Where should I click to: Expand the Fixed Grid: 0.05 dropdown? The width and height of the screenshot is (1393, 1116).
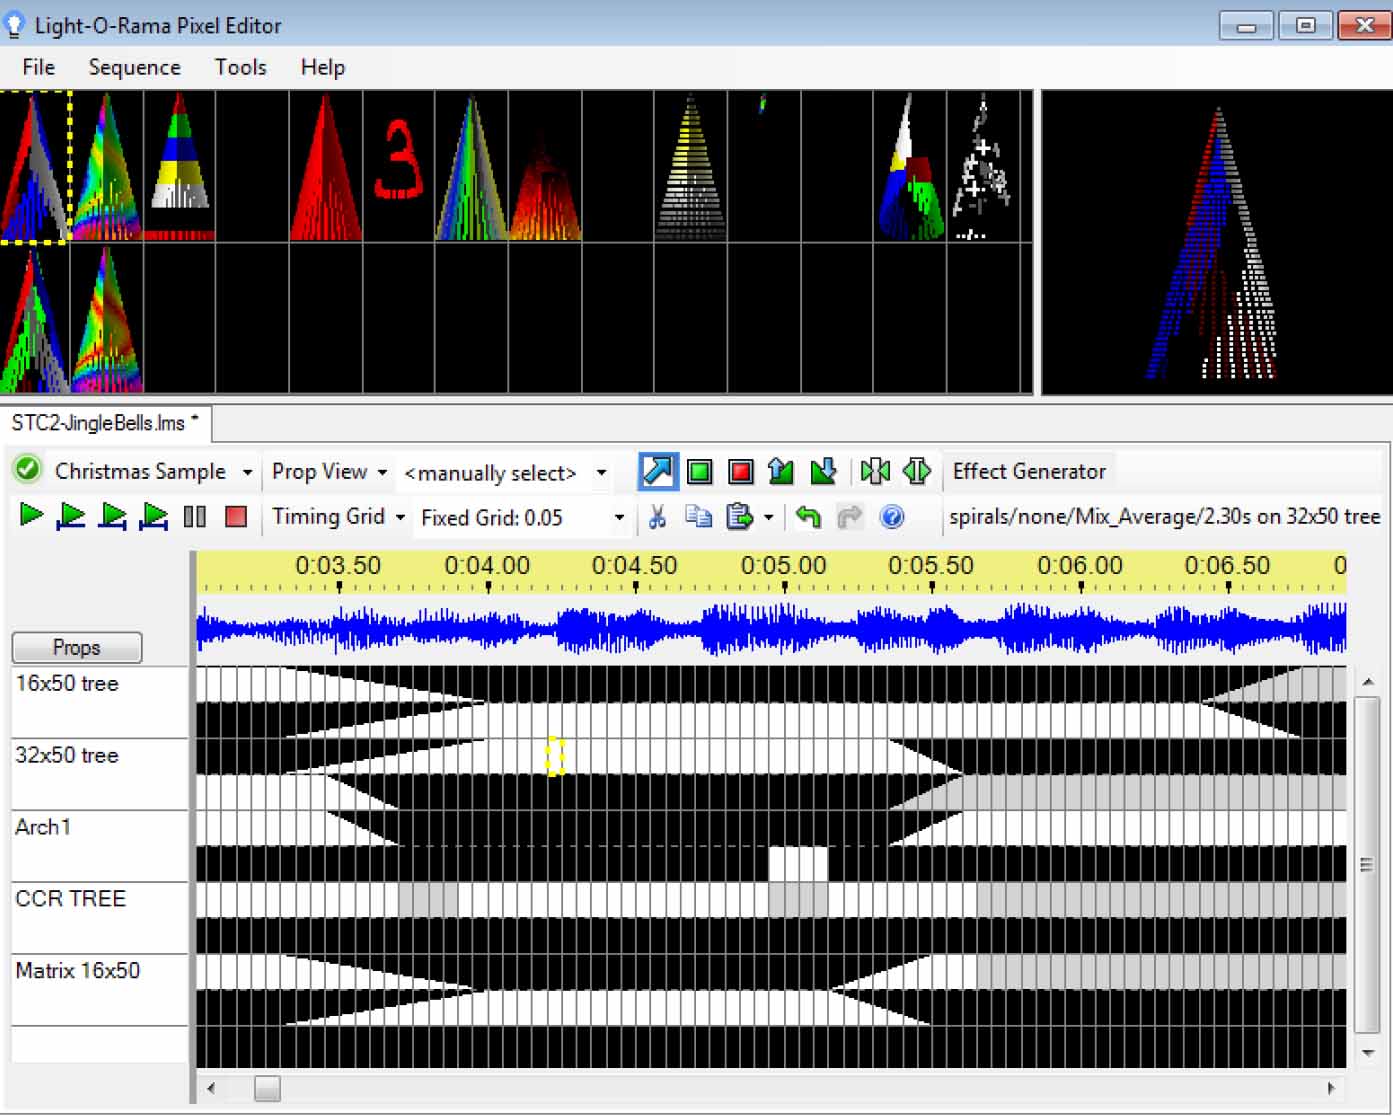click(619, 517)
